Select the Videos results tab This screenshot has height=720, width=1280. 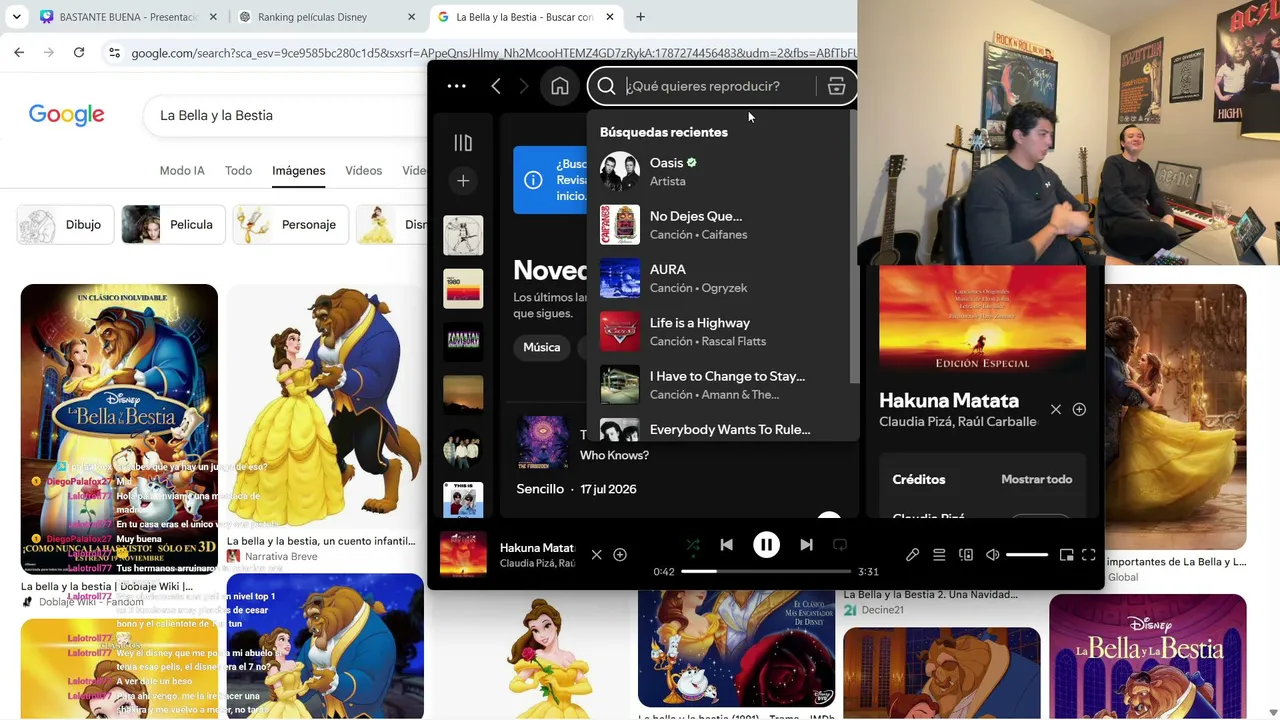pos(364,171)
